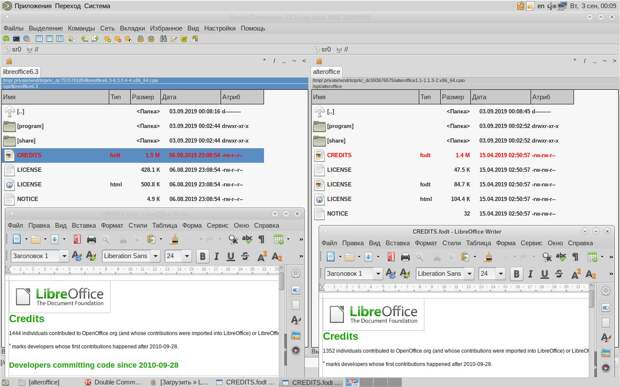This screenshot has height=387, width=620.
Task: Click Spellcheck abc icon in left Writer
Action: coord(247,239)
